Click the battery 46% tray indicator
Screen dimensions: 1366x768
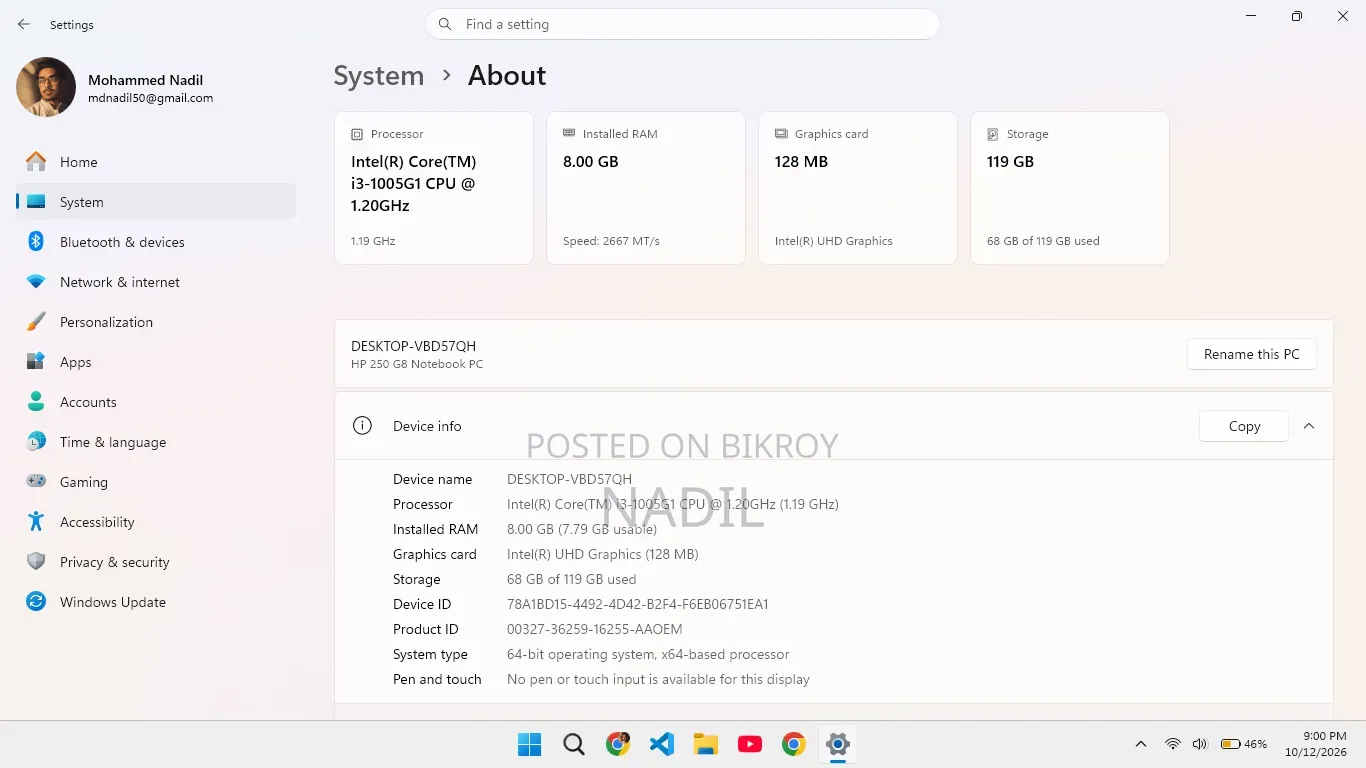(1243, 744)
